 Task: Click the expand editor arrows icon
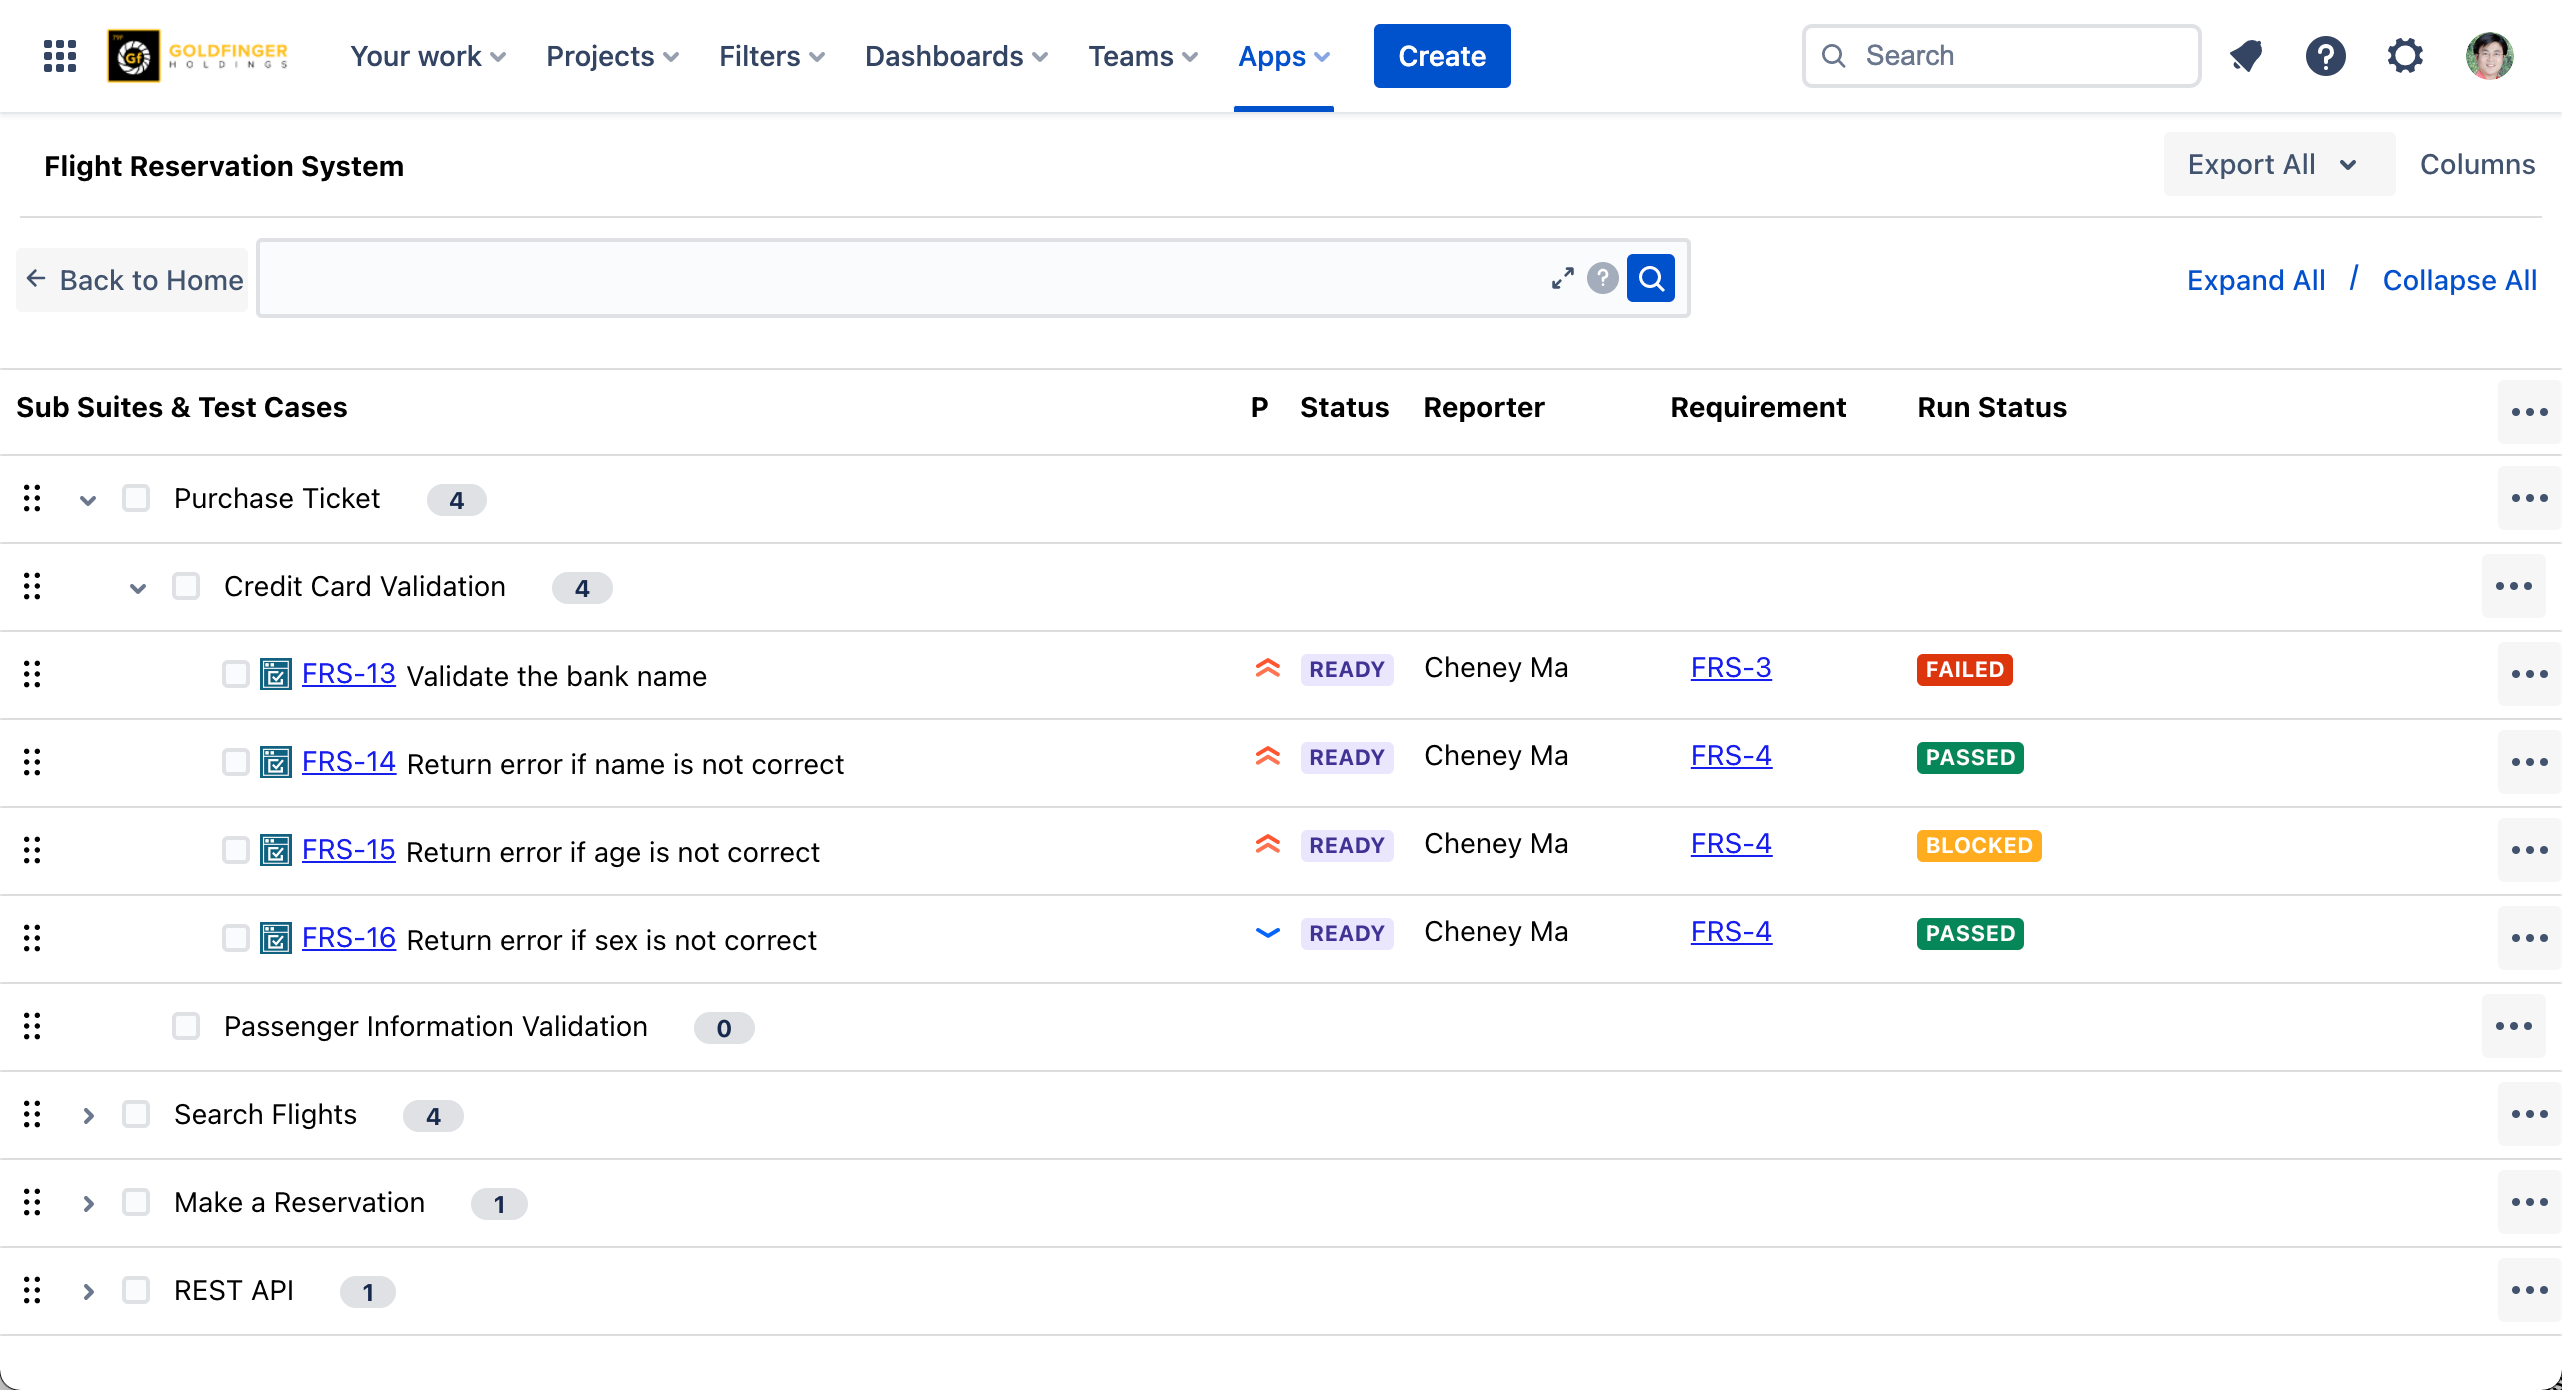[x=1562, y=278]
